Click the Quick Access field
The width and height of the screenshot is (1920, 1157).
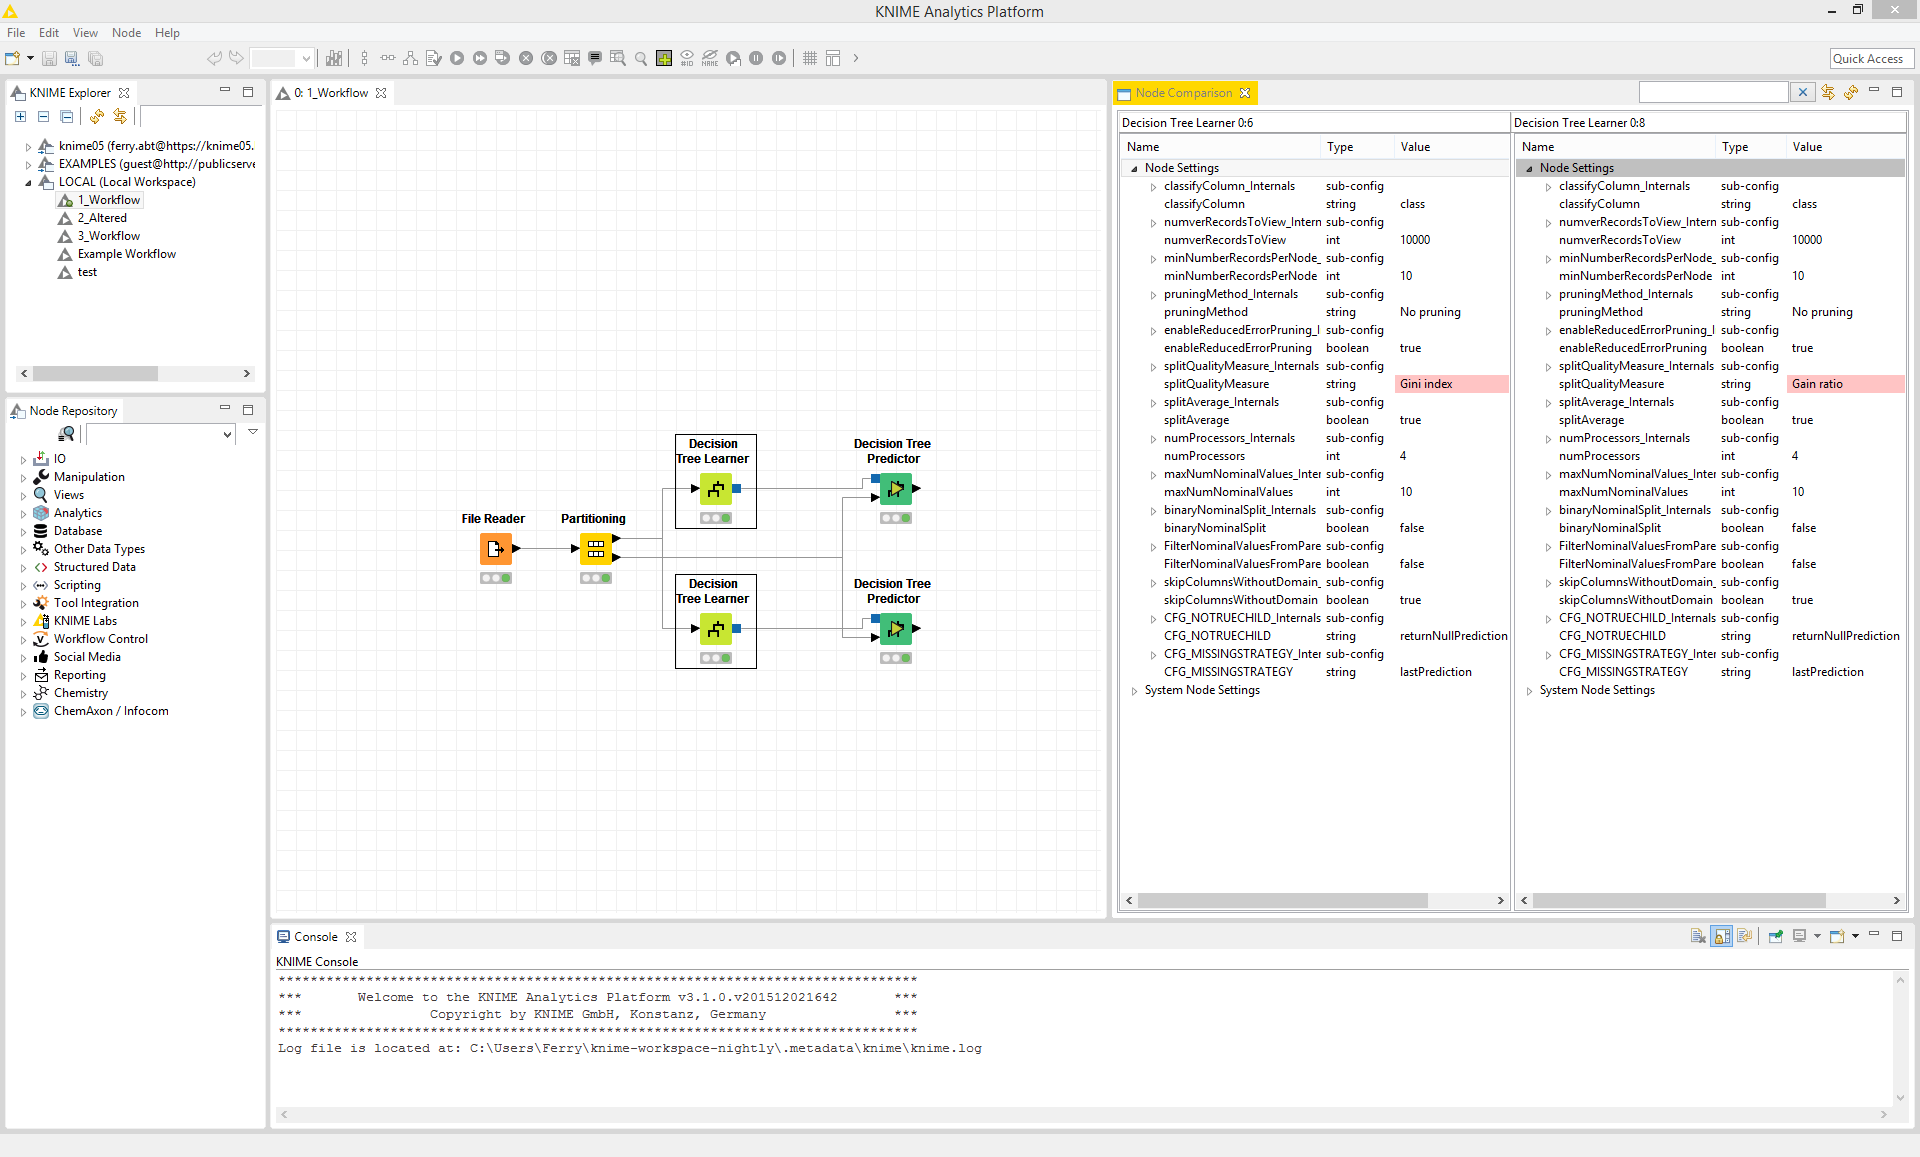[1871, 59]
